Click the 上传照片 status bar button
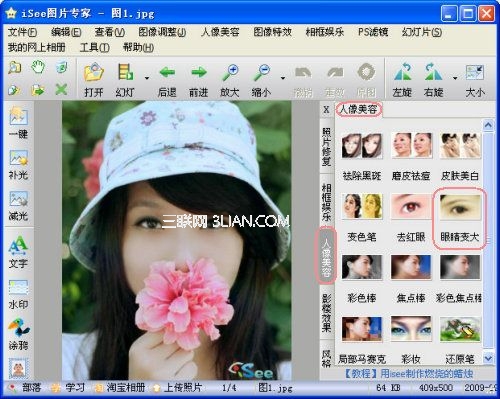This screenshot has width=500, height=399. pyautogui.click(x=177, y=387)
